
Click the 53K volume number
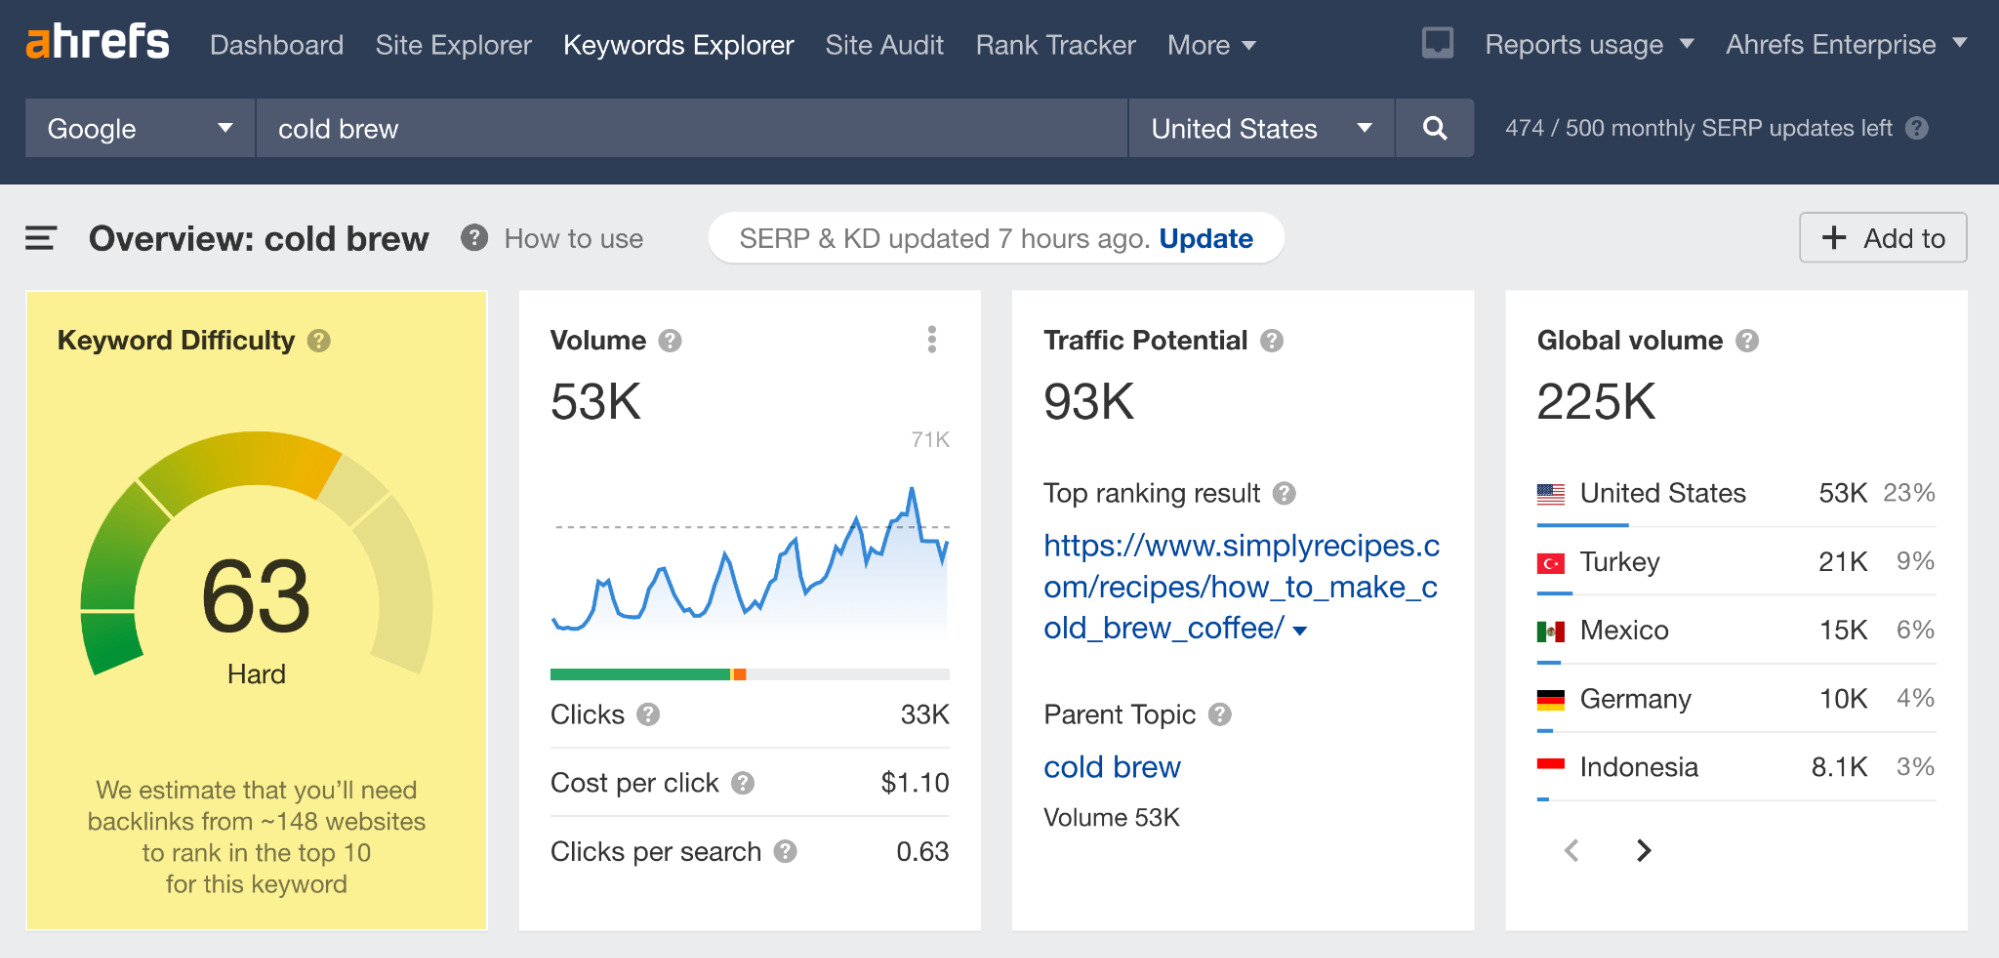[595, 402]
